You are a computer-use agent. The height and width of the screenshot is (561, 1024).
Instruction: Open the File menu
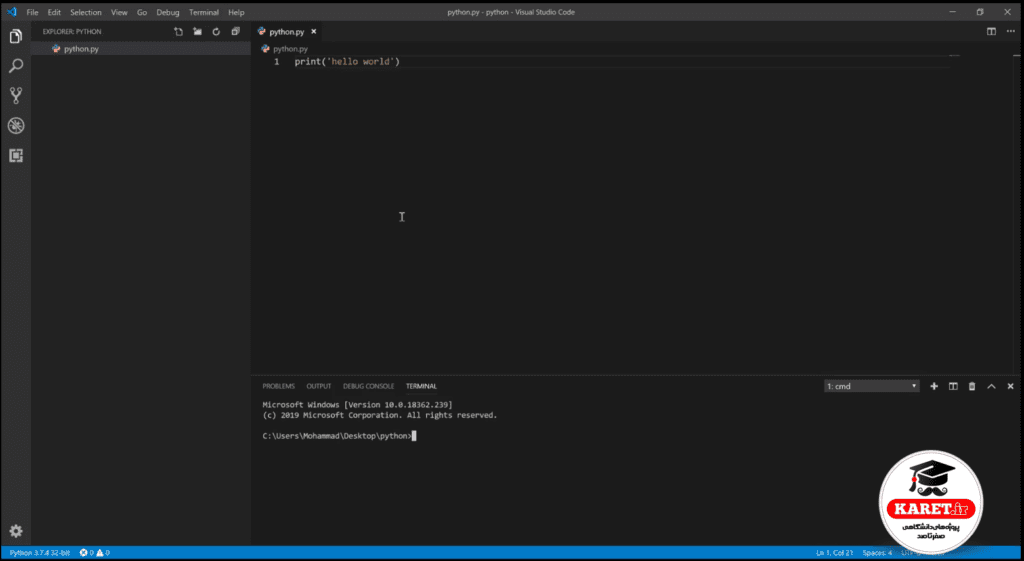point(32,12)
